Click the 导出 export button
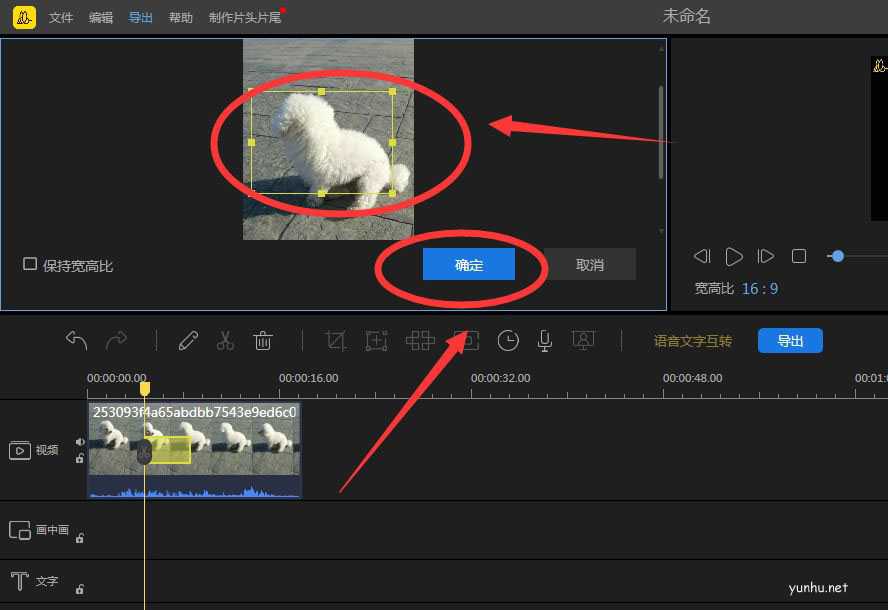888x610 pixels. click(x=791, y=340)
